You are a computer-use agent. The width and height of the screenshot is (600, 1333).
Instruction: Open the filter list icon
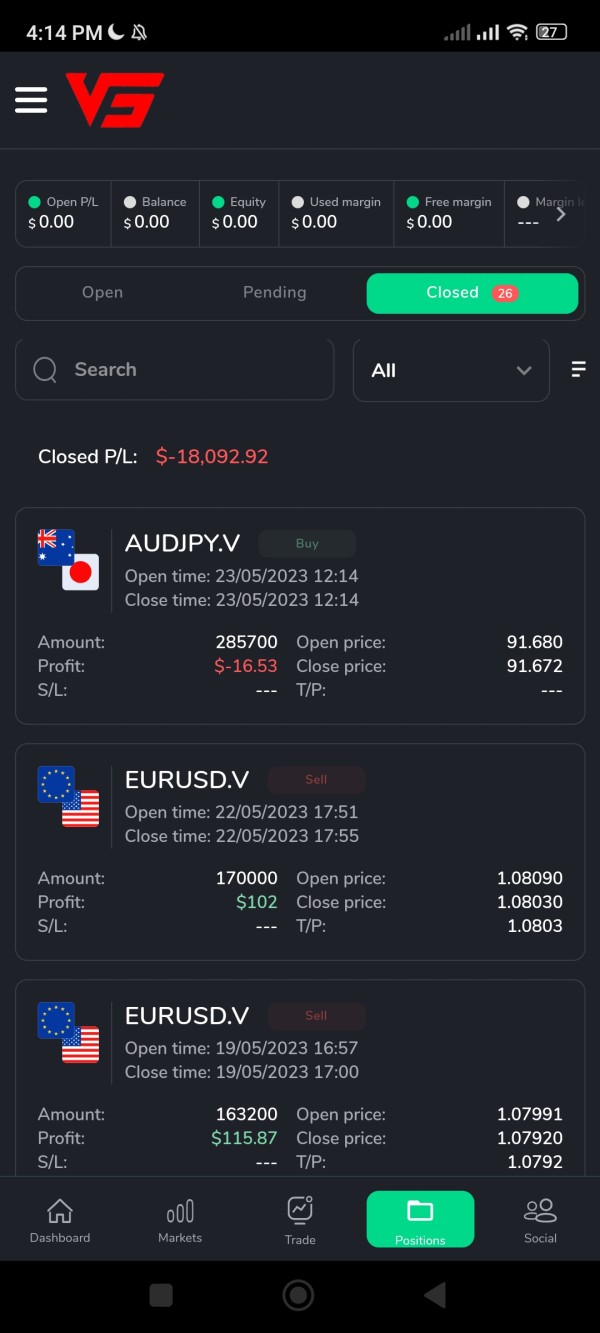coord(578,369)
